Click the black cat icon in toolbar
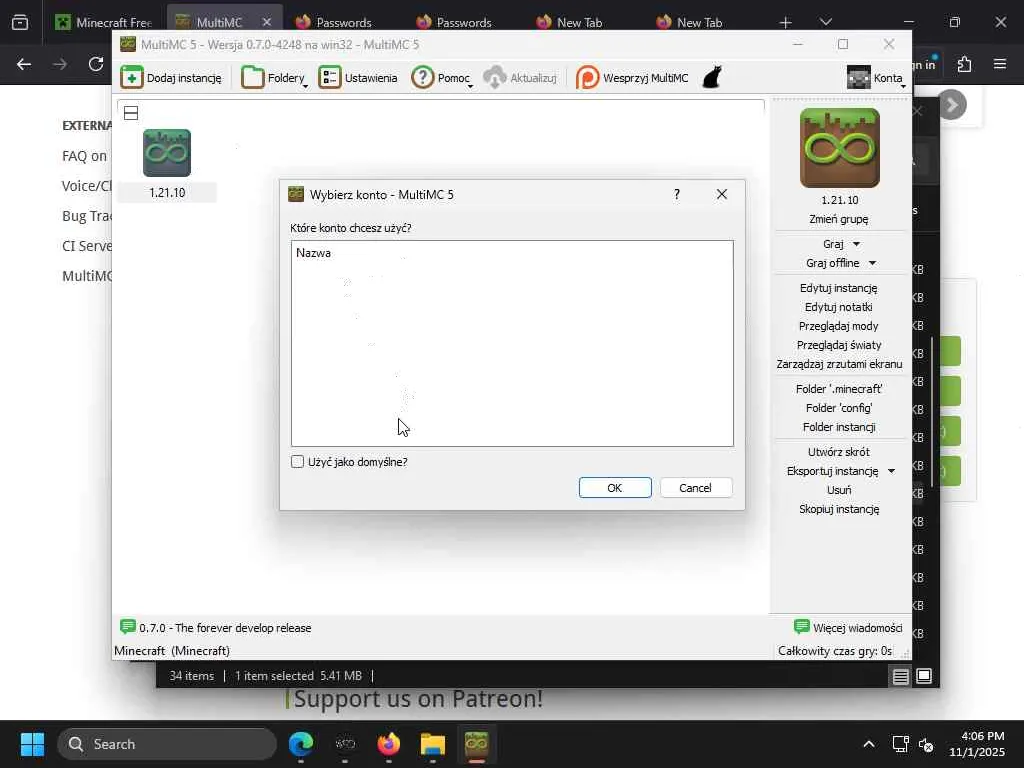This screenshot has height=768, width=1024. [x=712, y=77]
